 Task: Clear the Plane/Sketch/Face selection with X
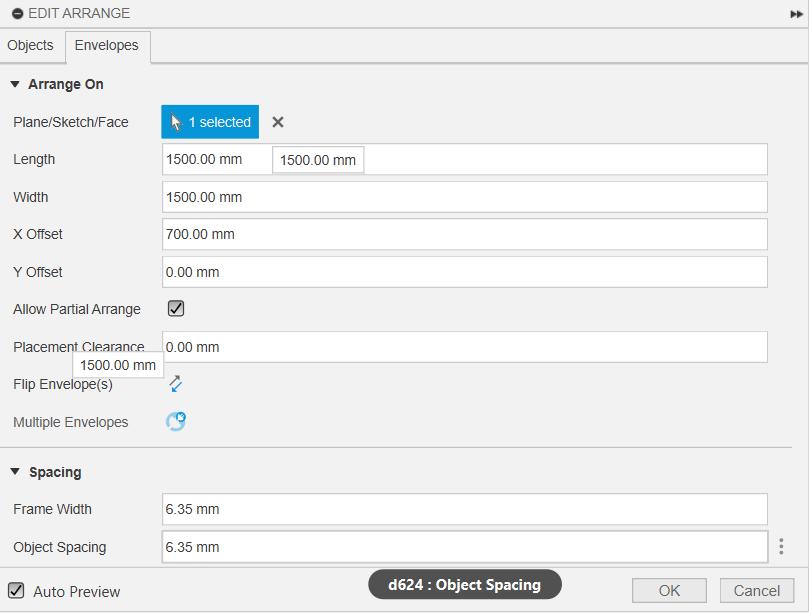point(278,122)
